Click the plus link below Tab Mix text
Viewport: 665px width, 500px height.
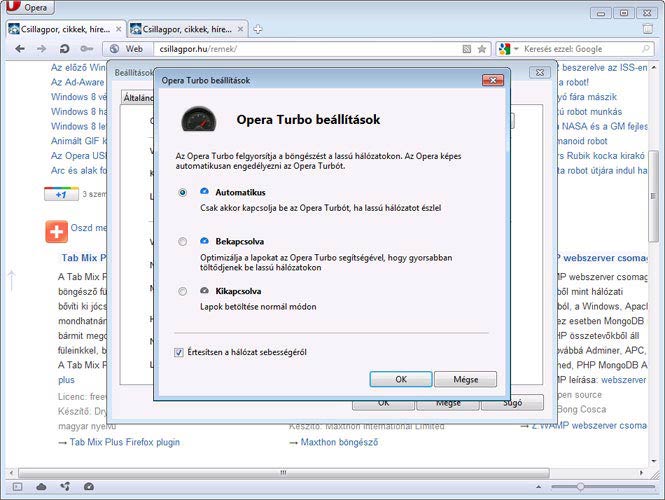pyautogui.click(x=66, y=380)
